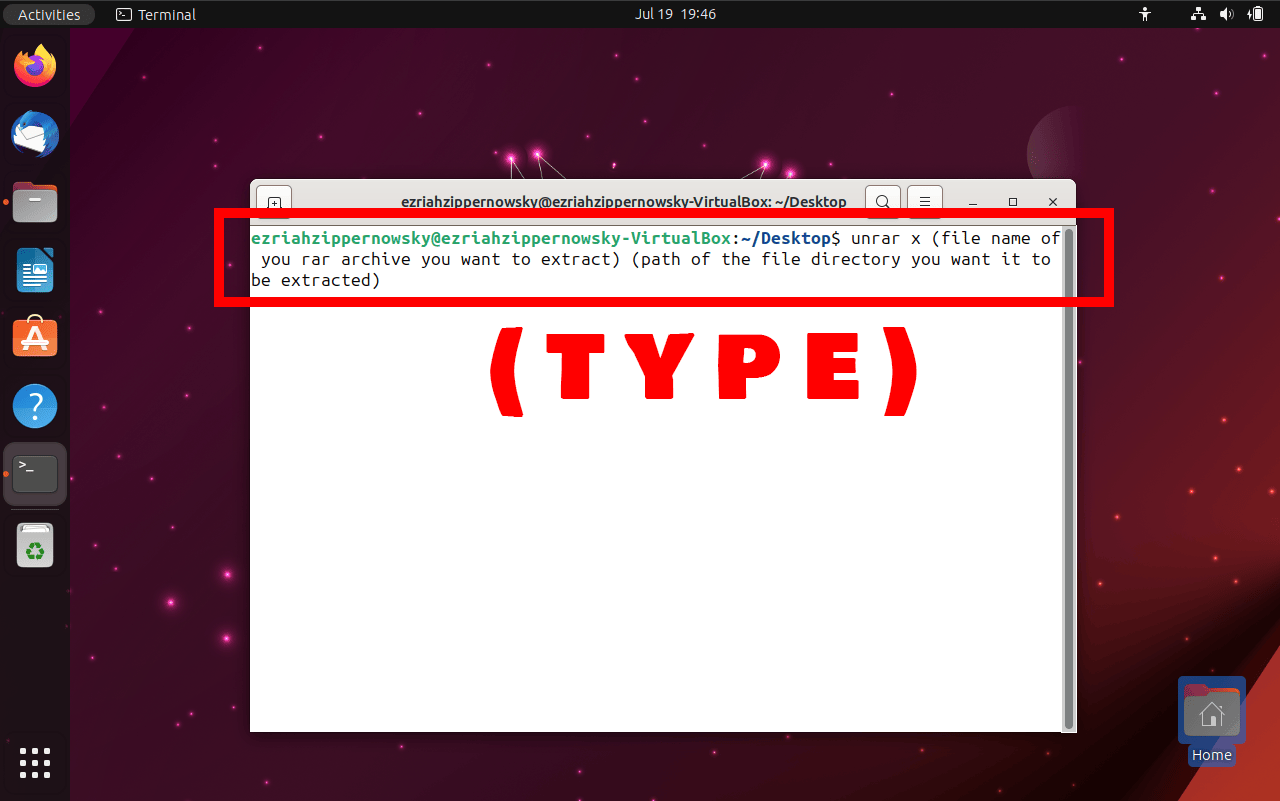
Task: Open Ubuntu Software center
Action: click(x=35, y=337)
